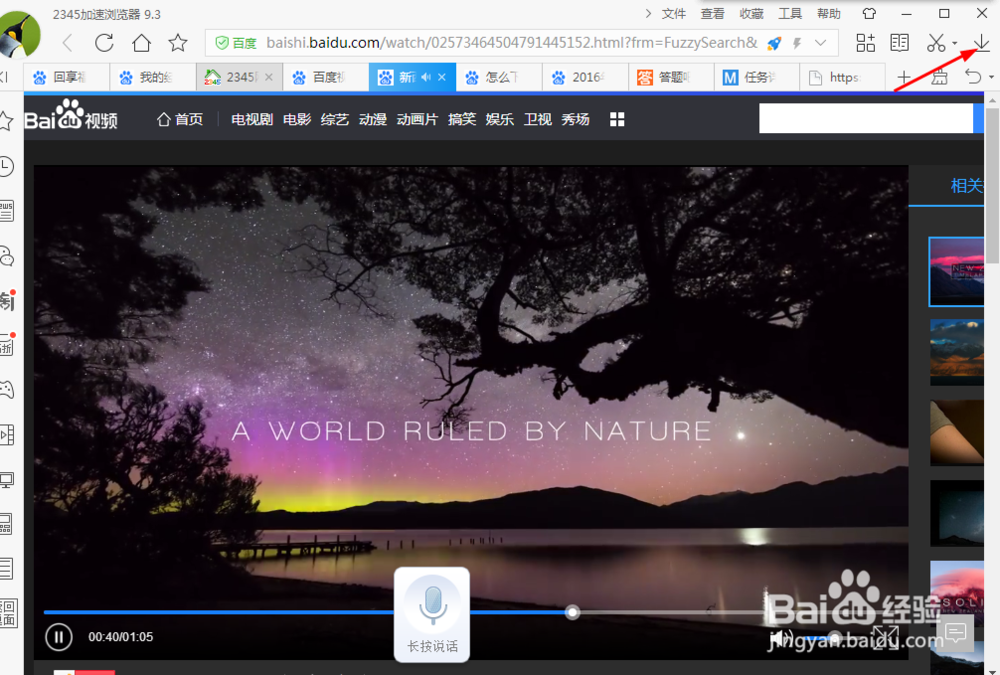Image resolution: width=1000 pixels, height=675 pixels.
Task: Open the 文件 menu
Action: [673, 13]
